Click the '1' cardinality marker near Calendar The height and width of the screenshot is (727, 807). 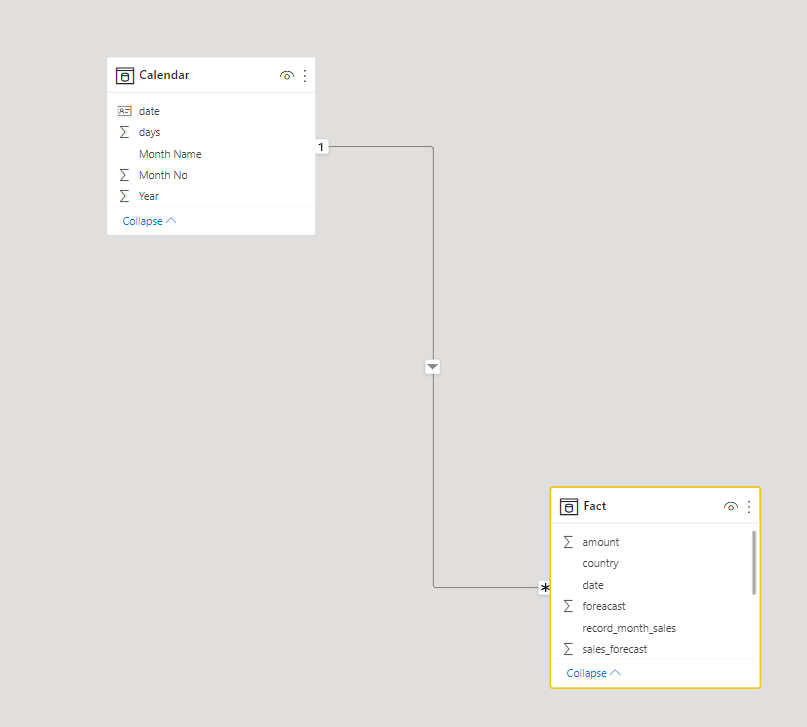321,147
